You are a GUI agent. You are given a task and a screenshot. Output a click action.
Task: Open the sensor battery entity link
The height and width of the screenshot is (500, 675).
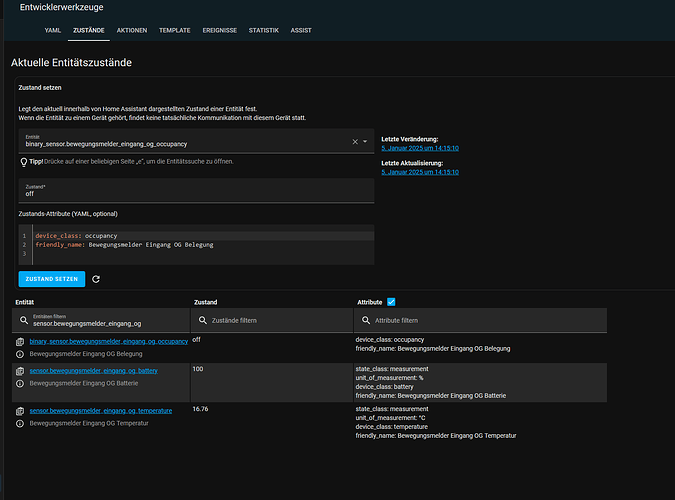pyautogui.click(x=93, y=371)
